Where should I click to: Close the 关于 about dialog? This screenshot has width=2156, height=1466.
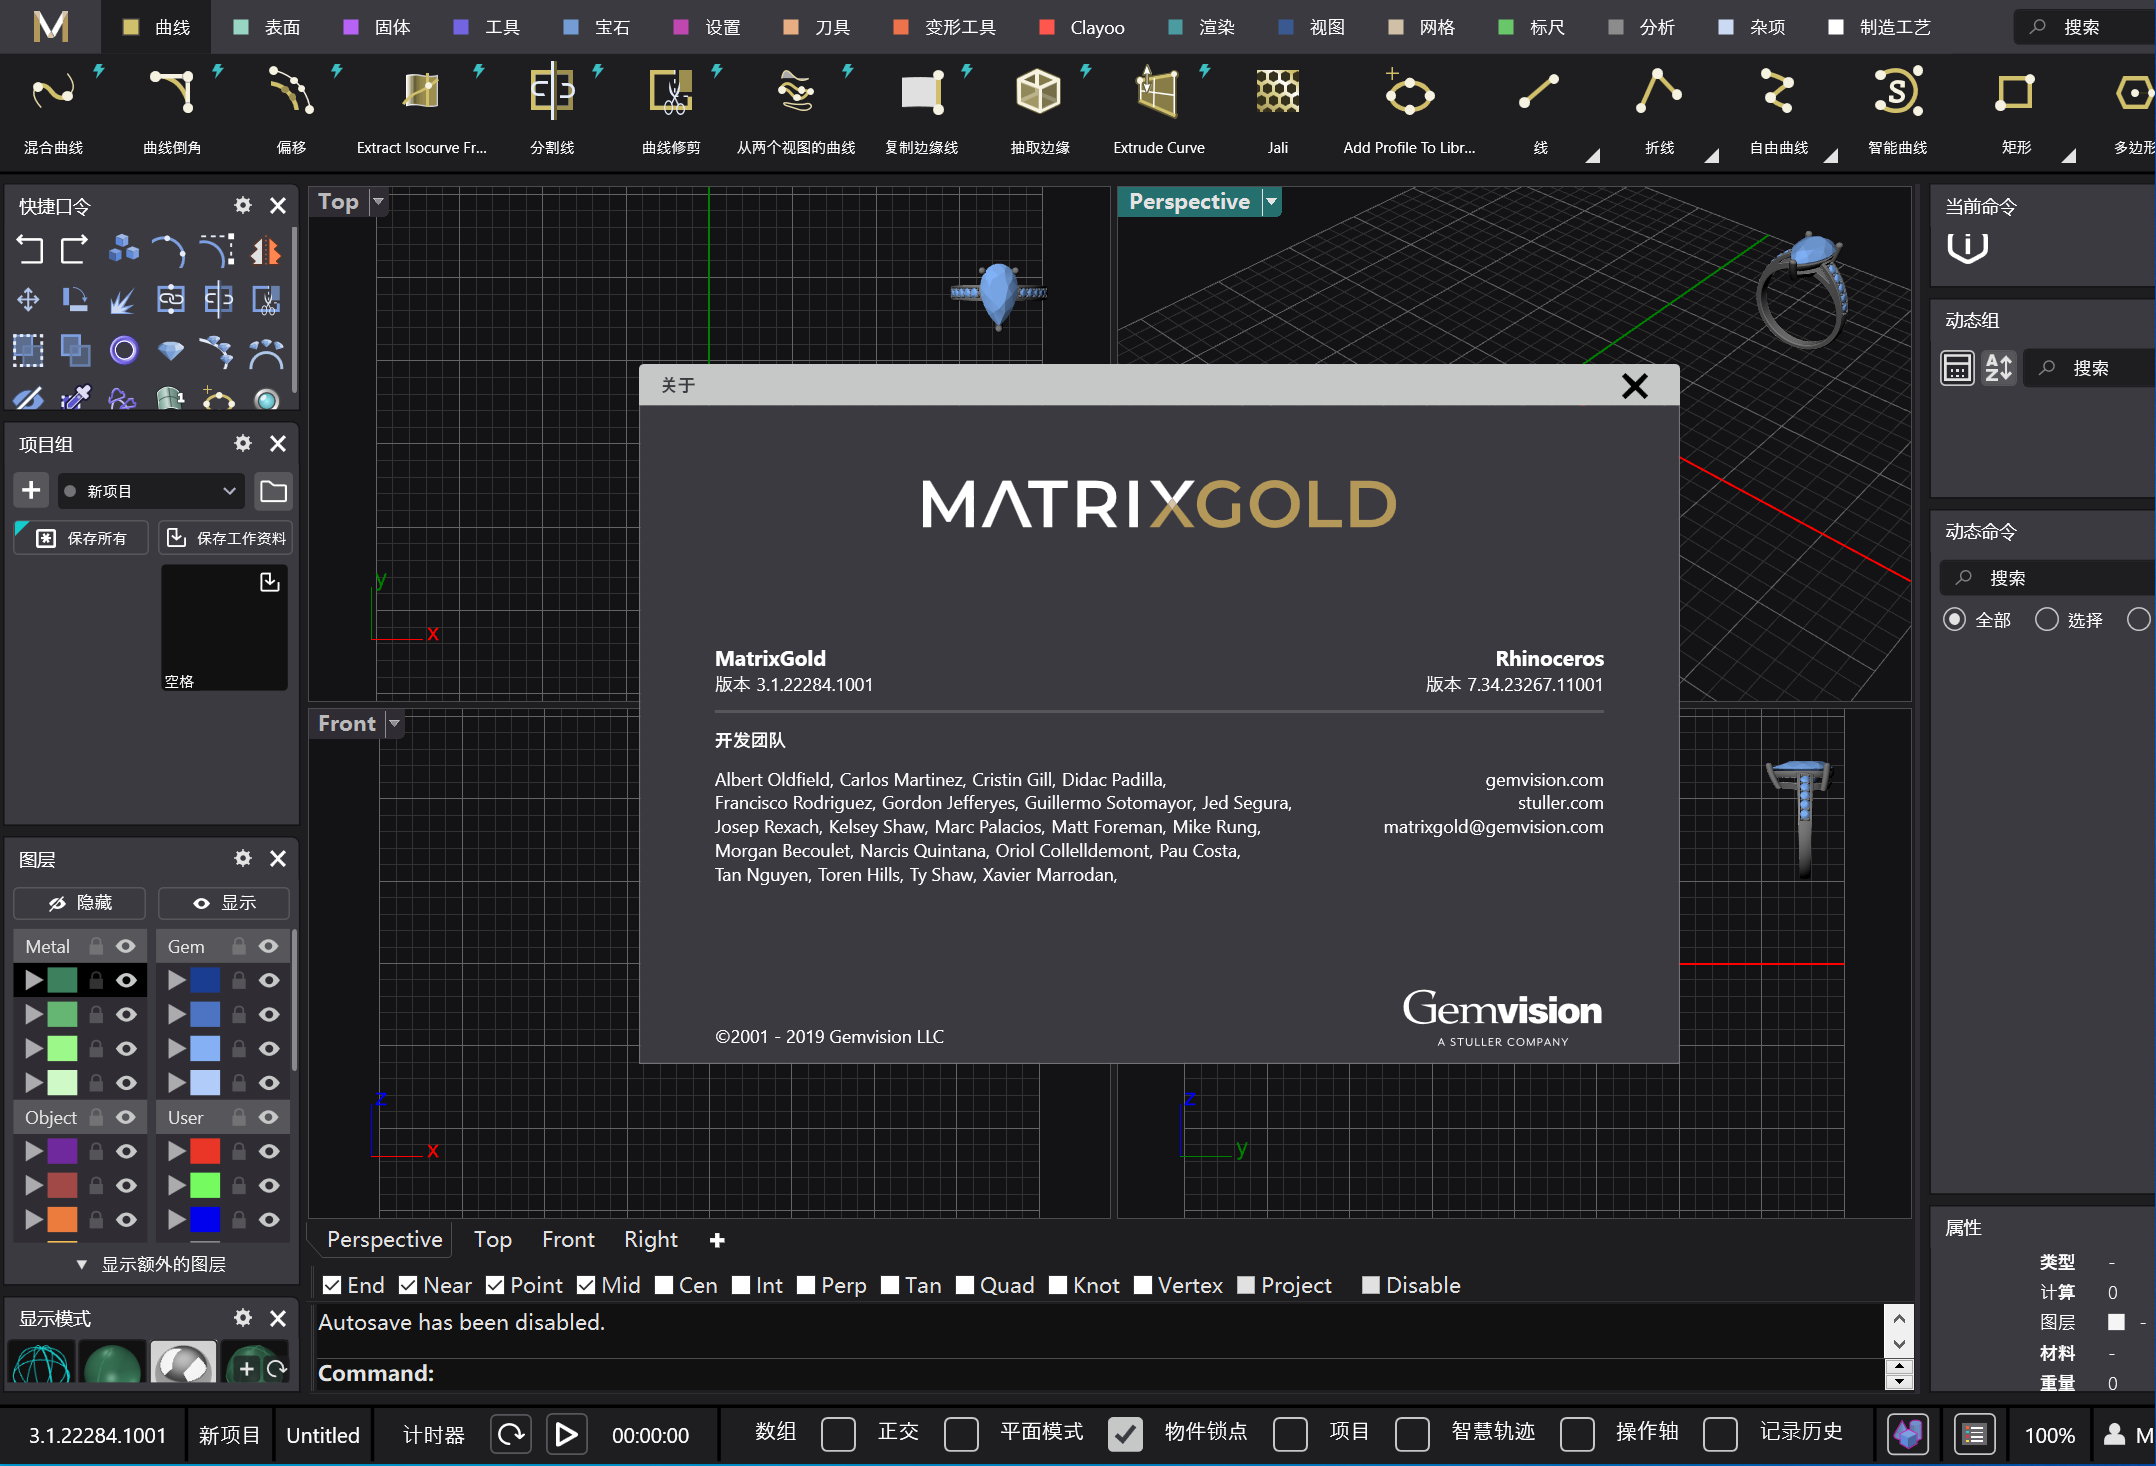[1634, 386]
